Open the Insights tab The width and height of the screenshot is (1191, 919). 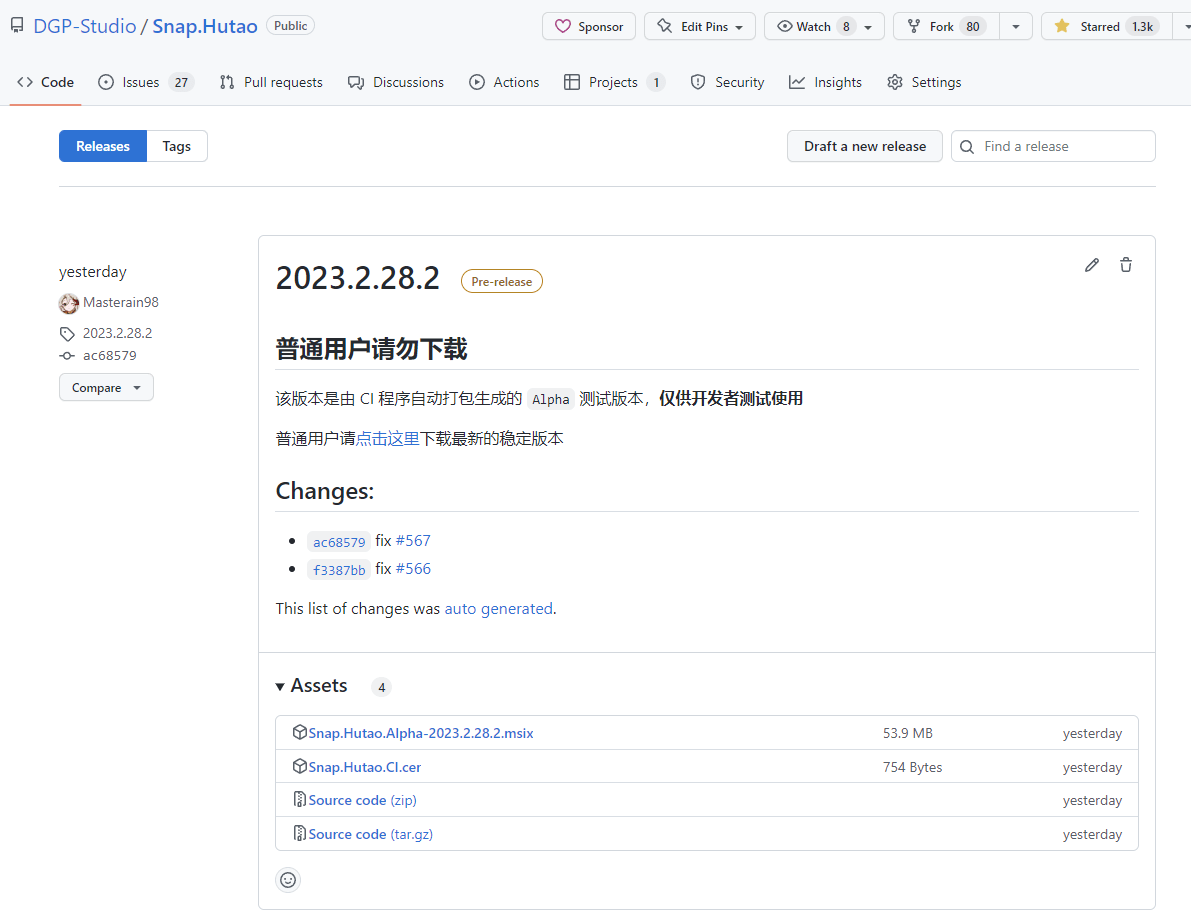click(826, 82)
